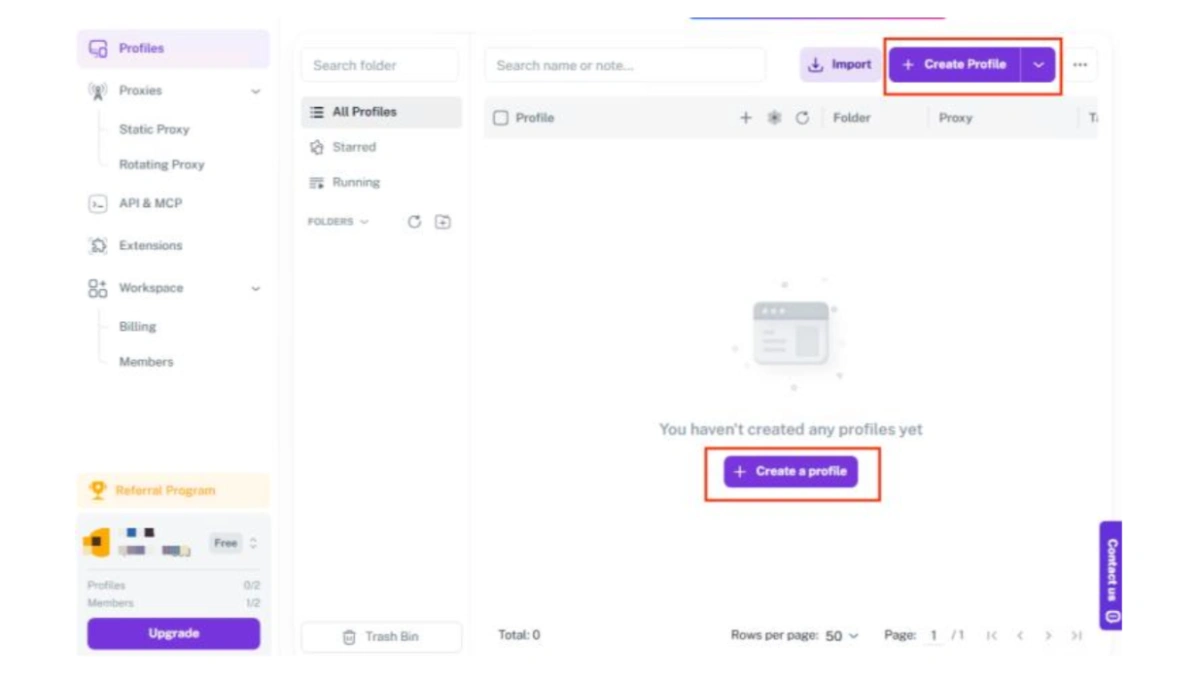
Task: Expand the Create Profile dropdown arrow
Action: click(1038, 65)
